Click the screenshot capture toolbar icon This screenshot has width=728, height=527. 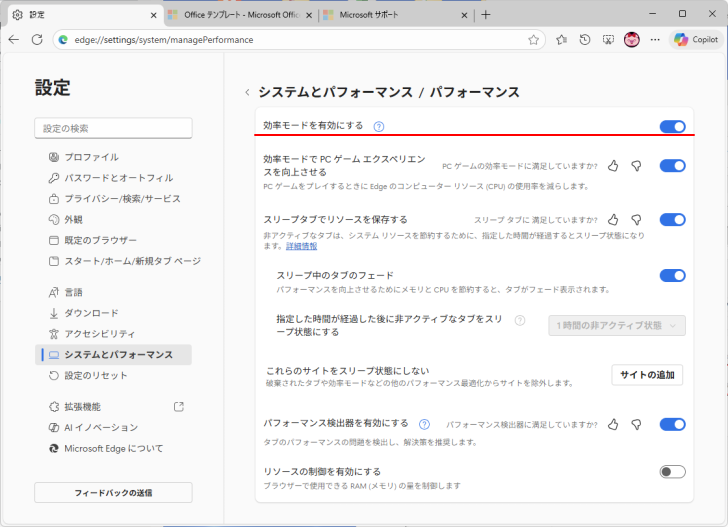pos(608,40)
